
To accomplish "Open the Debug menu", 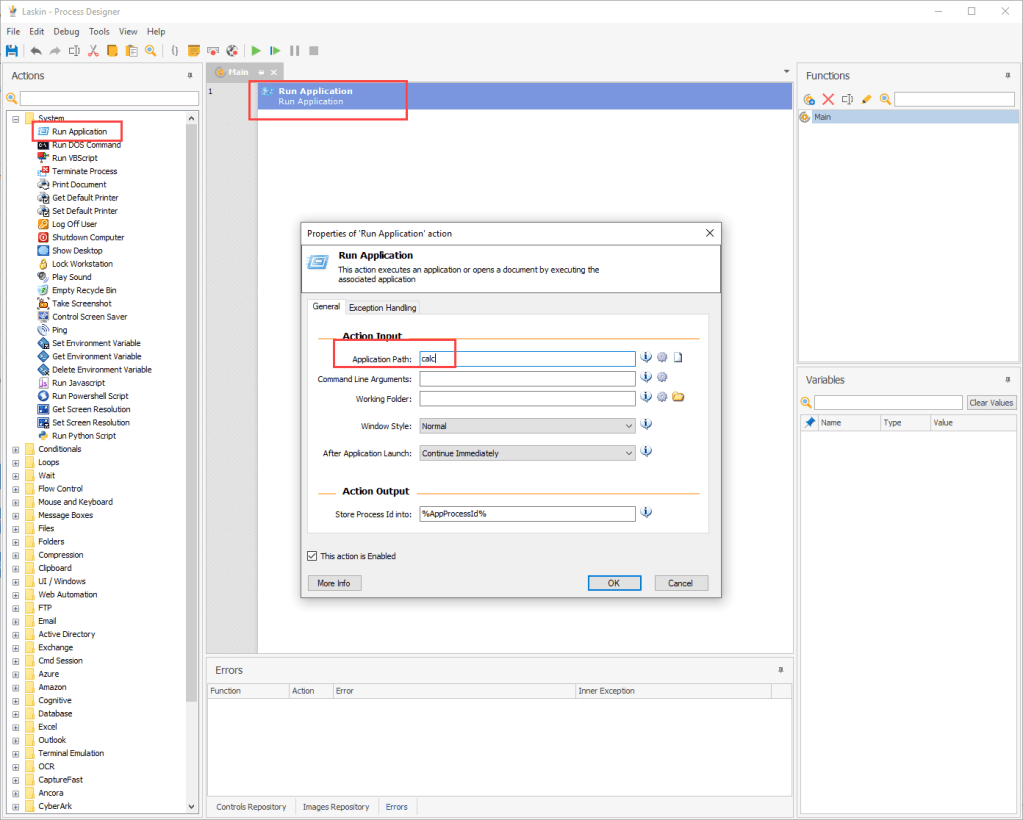I will pyautogui.click(x=66, y=32).
